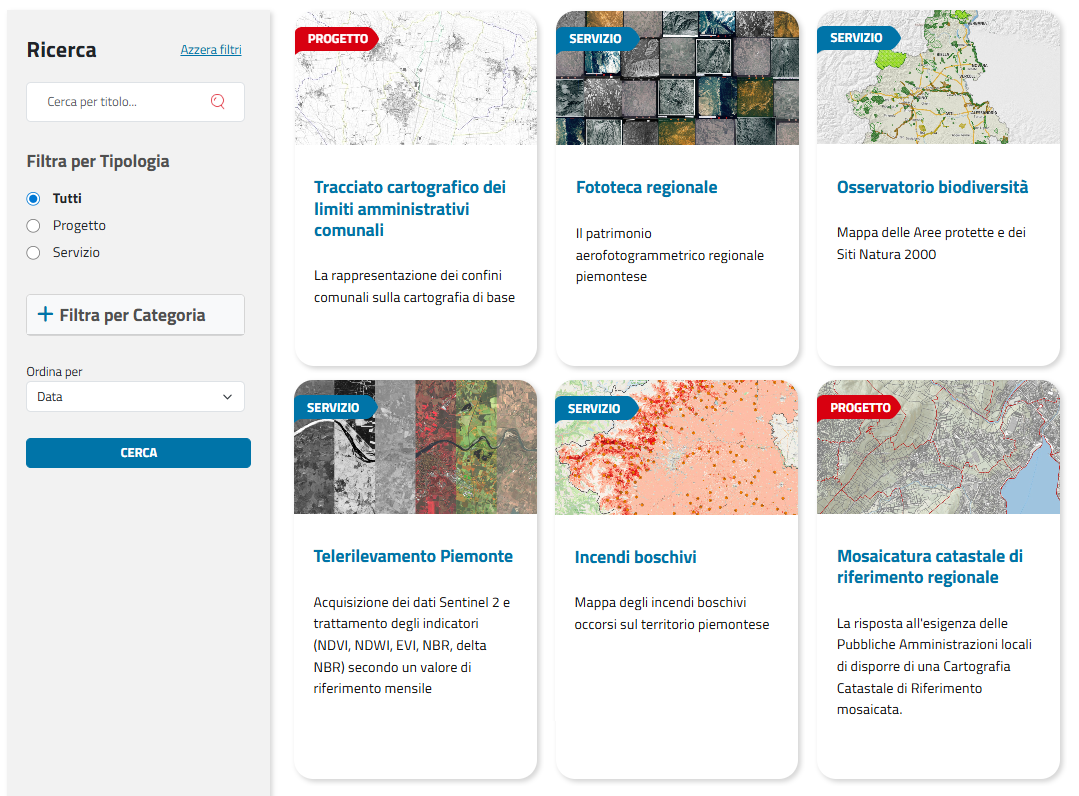Select the Tutti radio button

33,199
